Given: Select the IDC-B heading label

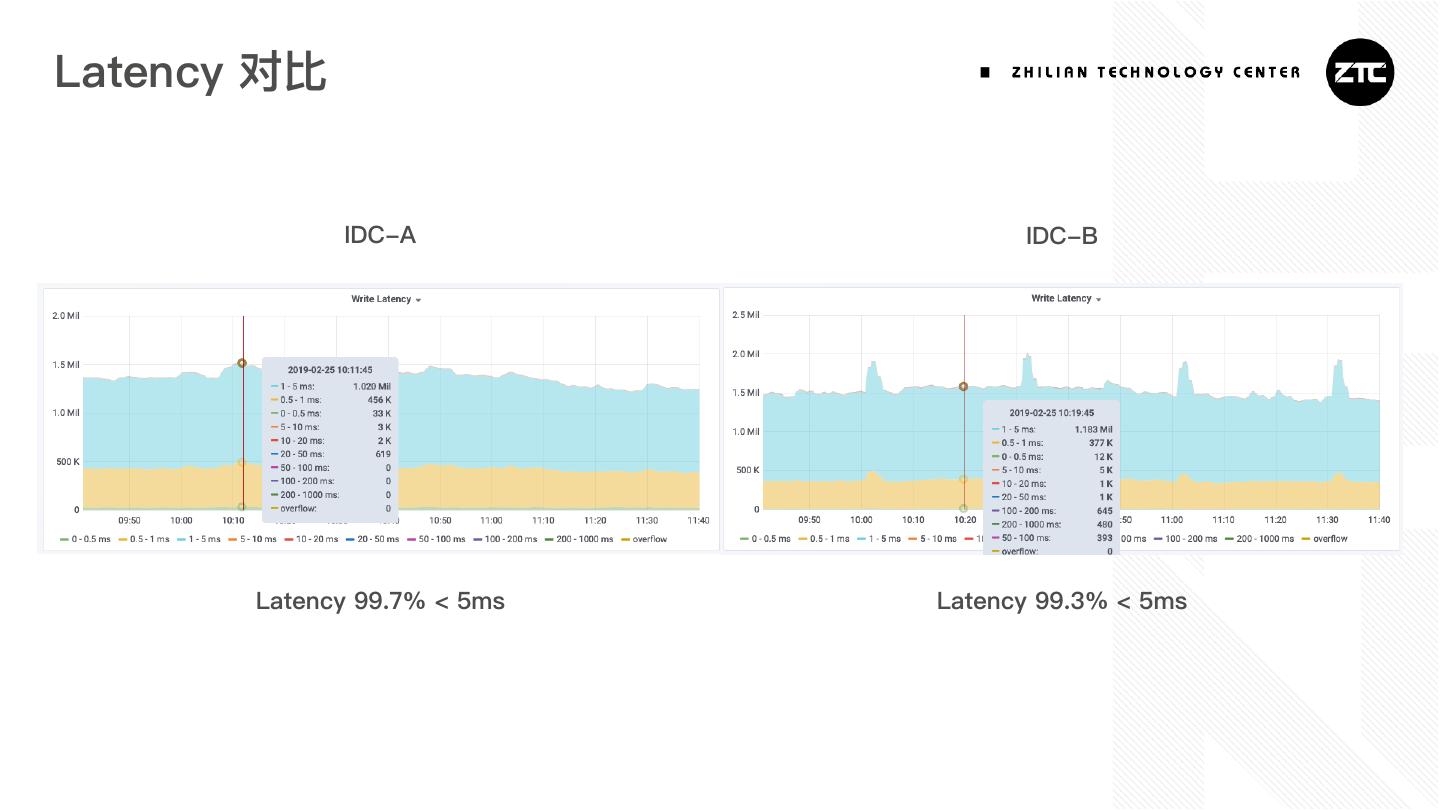Looking at the screenshot, I should point(1061,236).
